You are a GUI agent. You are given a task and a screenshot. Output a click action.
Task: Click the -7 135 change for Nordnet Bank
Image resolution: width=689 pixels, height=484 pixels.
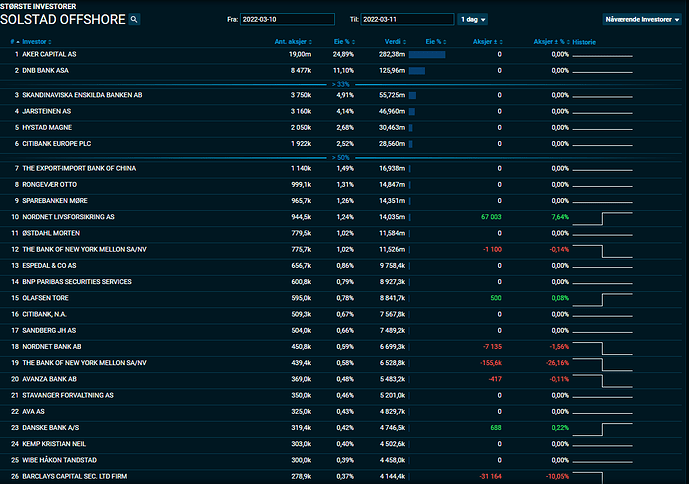pyautogui.click(x=492, y=347)
